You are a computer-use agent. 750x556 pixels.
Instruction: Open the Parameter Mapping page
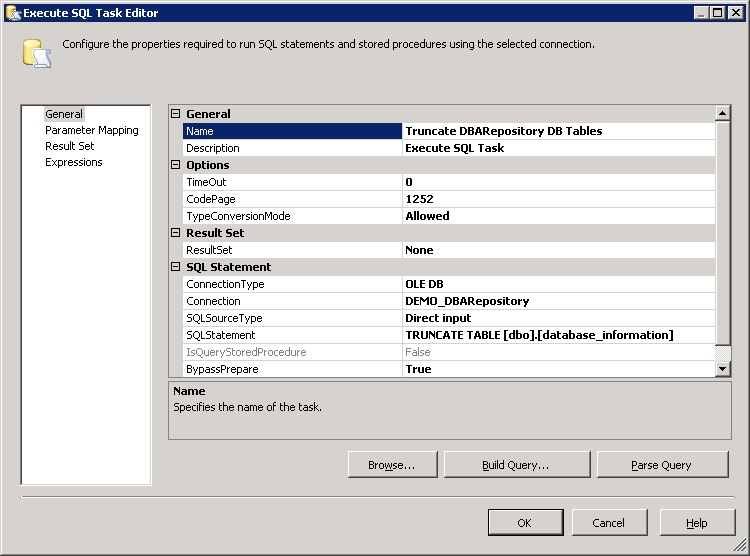[x=91, y=130]
